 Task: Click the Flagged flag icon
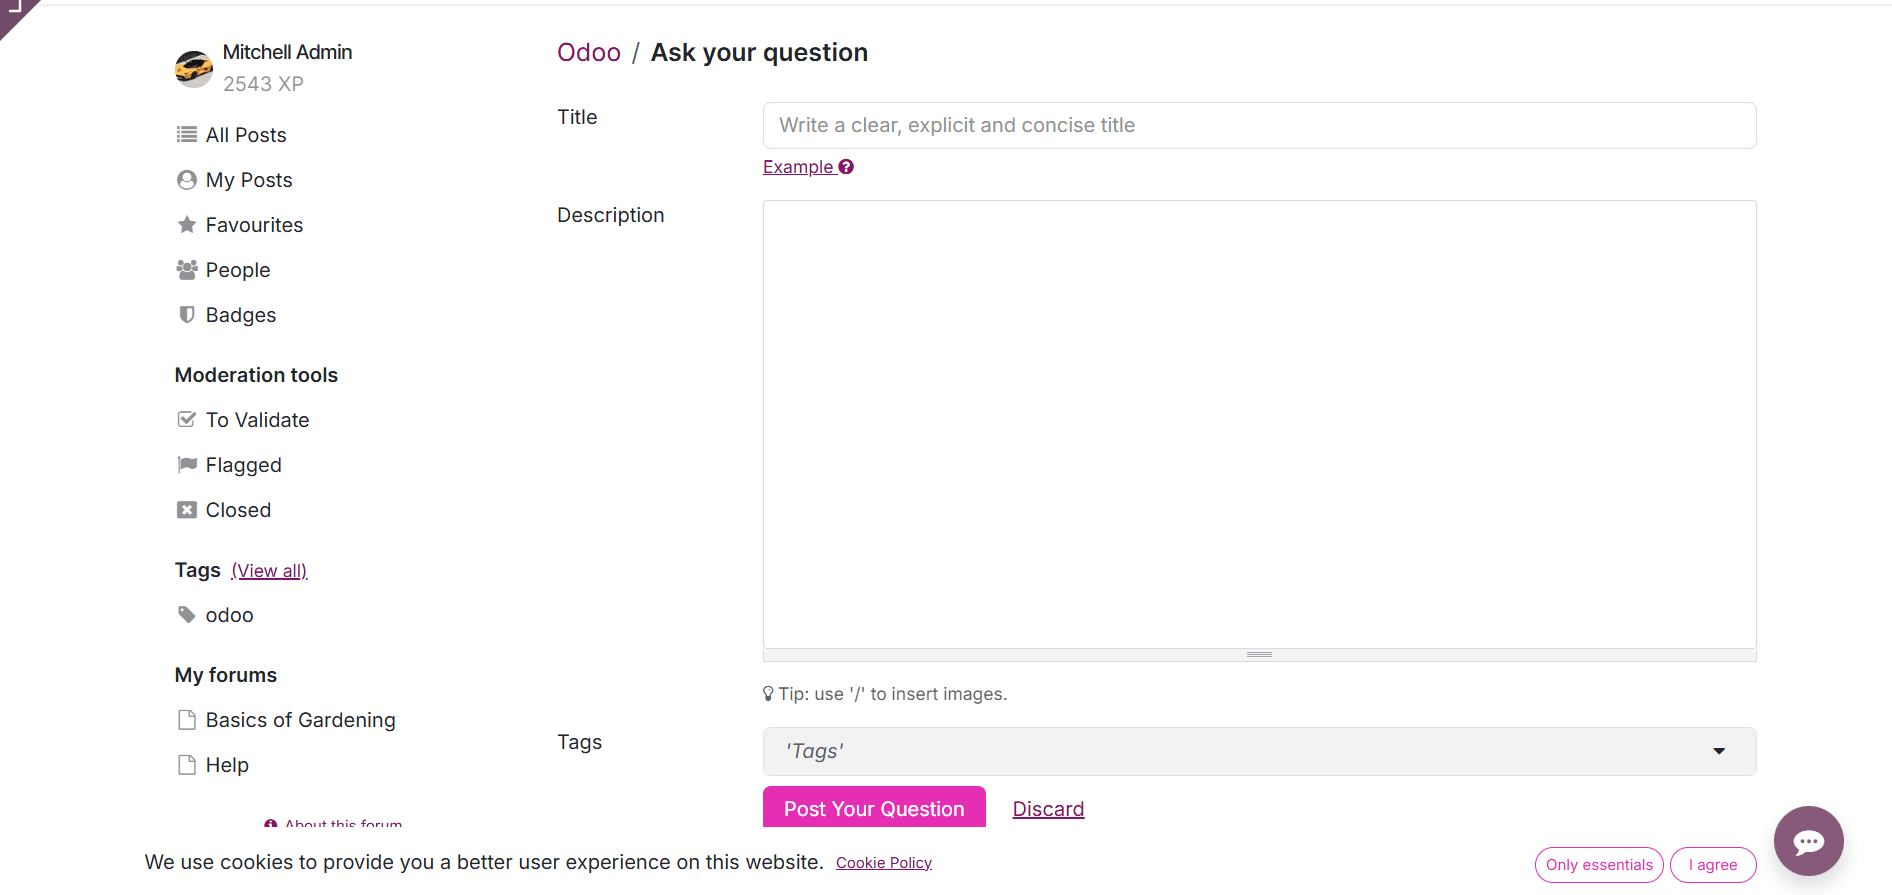coord(186,465)
